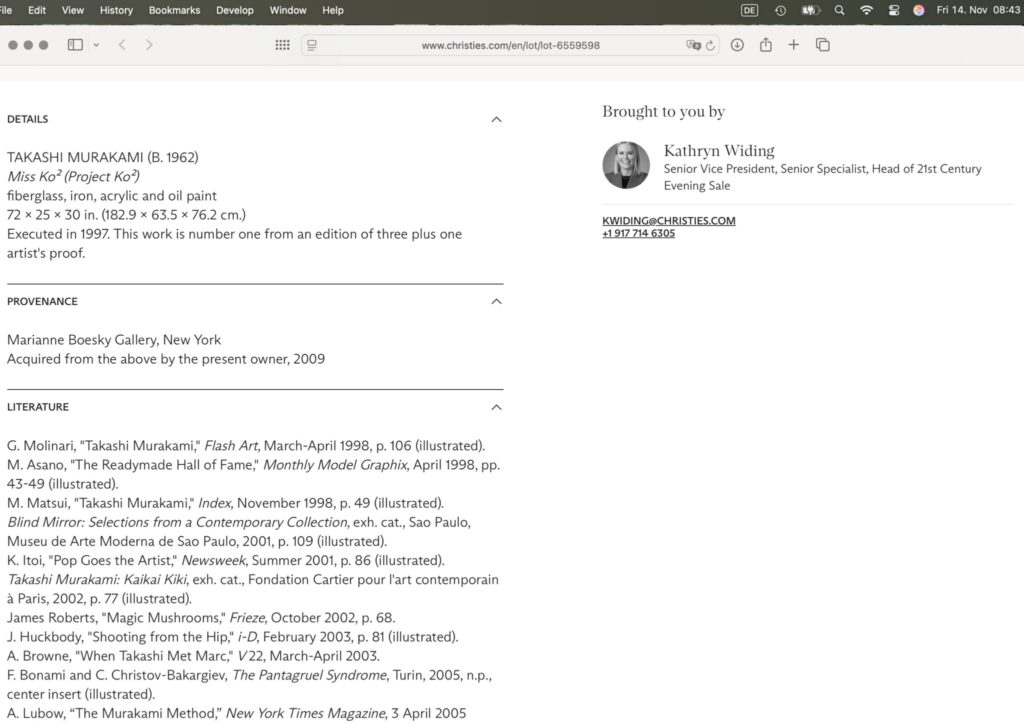This screenshot has width=1024, height=724.
Task: Open the tab group dropdown arrow
Action: pos(96,45)
